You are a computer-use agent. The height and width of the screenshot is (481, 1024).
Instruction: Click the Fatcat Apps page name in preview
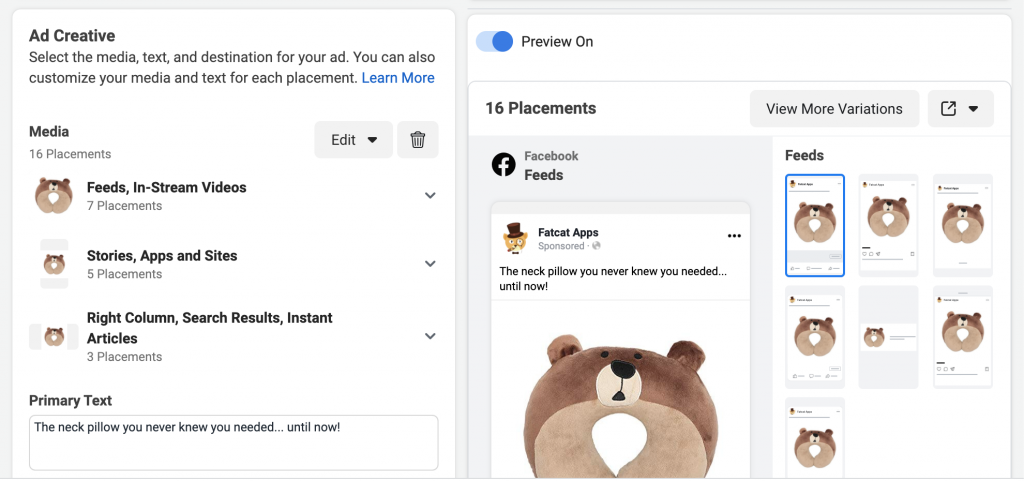click(568, 233)
